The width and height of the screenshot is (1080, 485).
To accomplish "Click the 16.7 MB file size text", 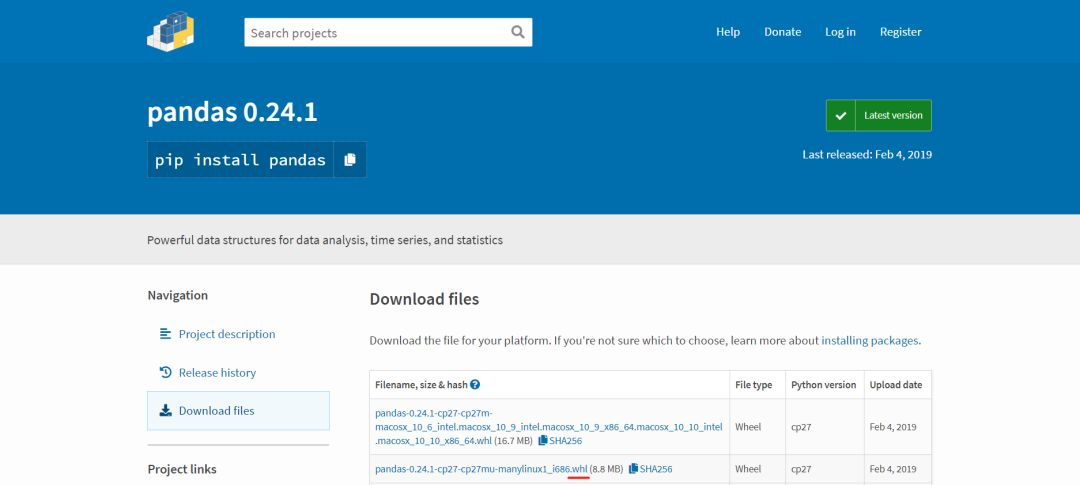I will 513,440.
